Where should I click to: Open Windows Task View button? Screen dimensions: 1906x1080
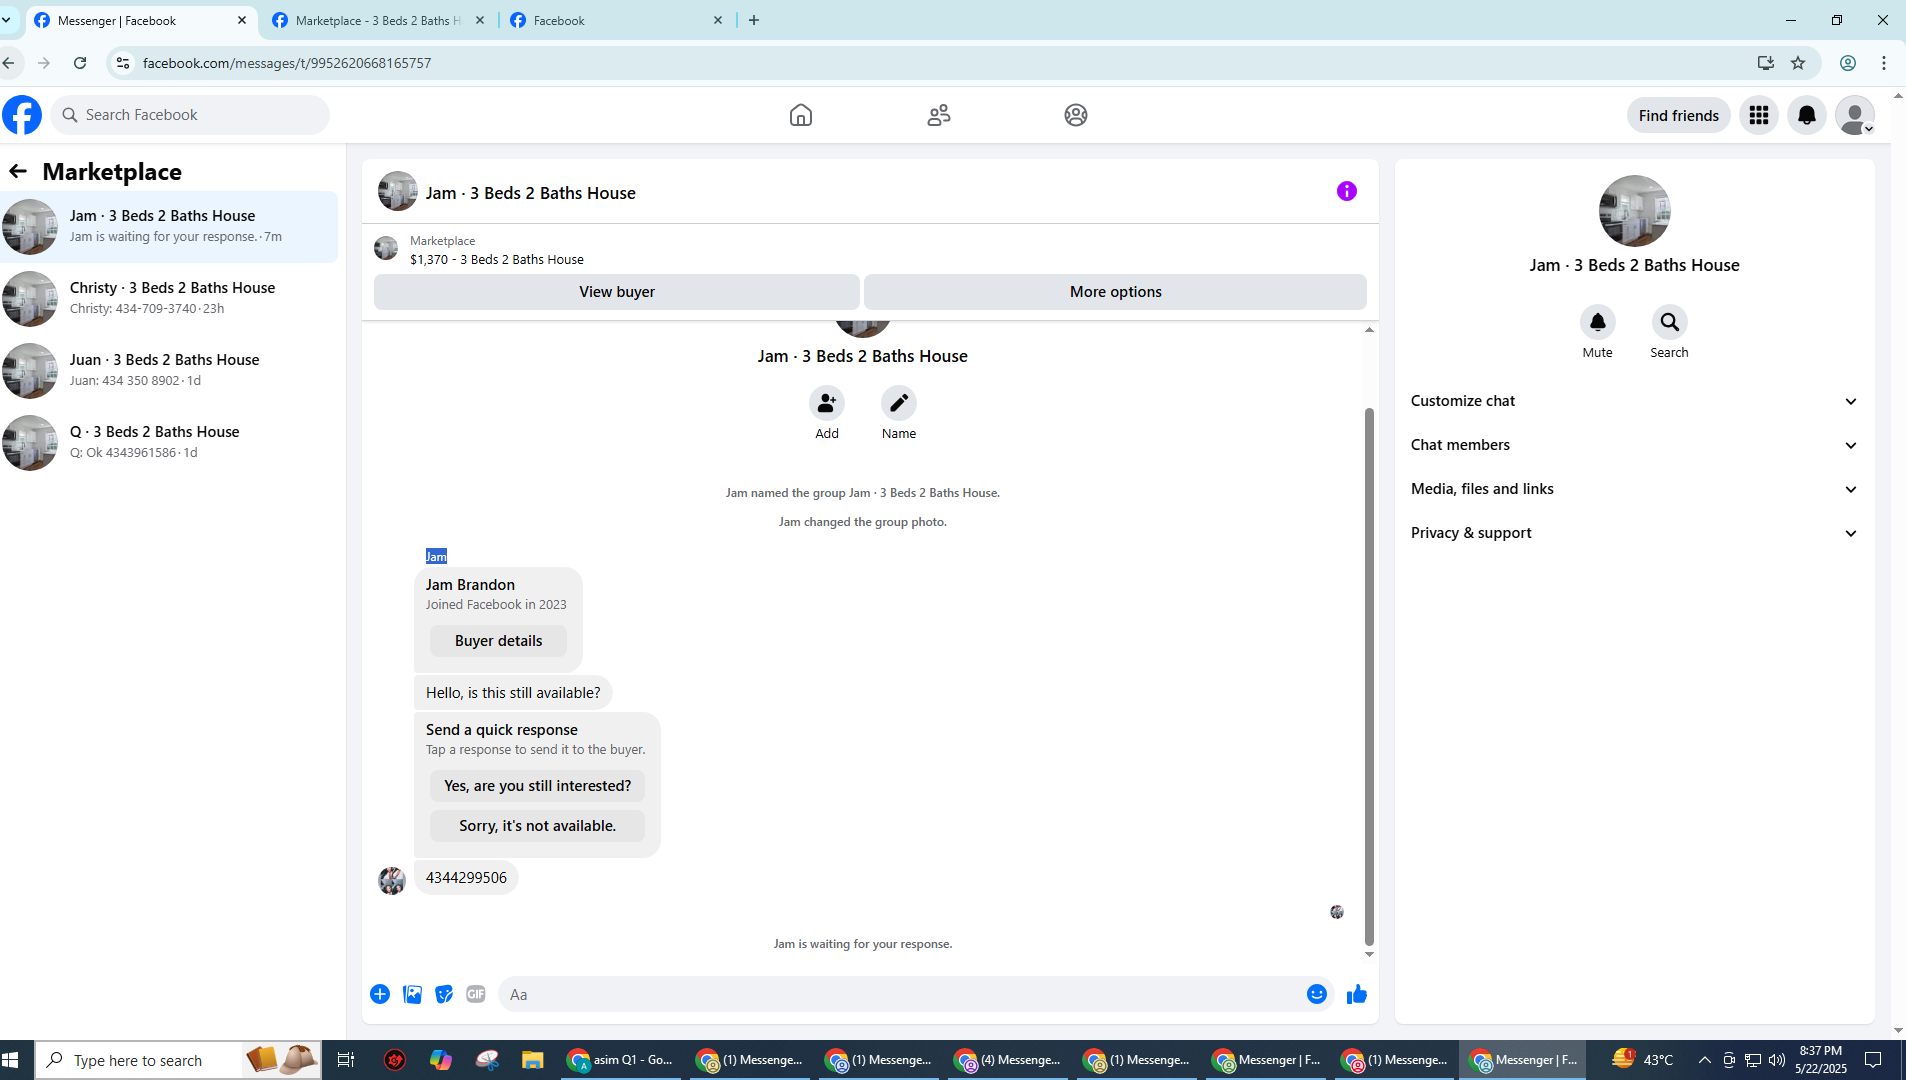pos(345,1060)
